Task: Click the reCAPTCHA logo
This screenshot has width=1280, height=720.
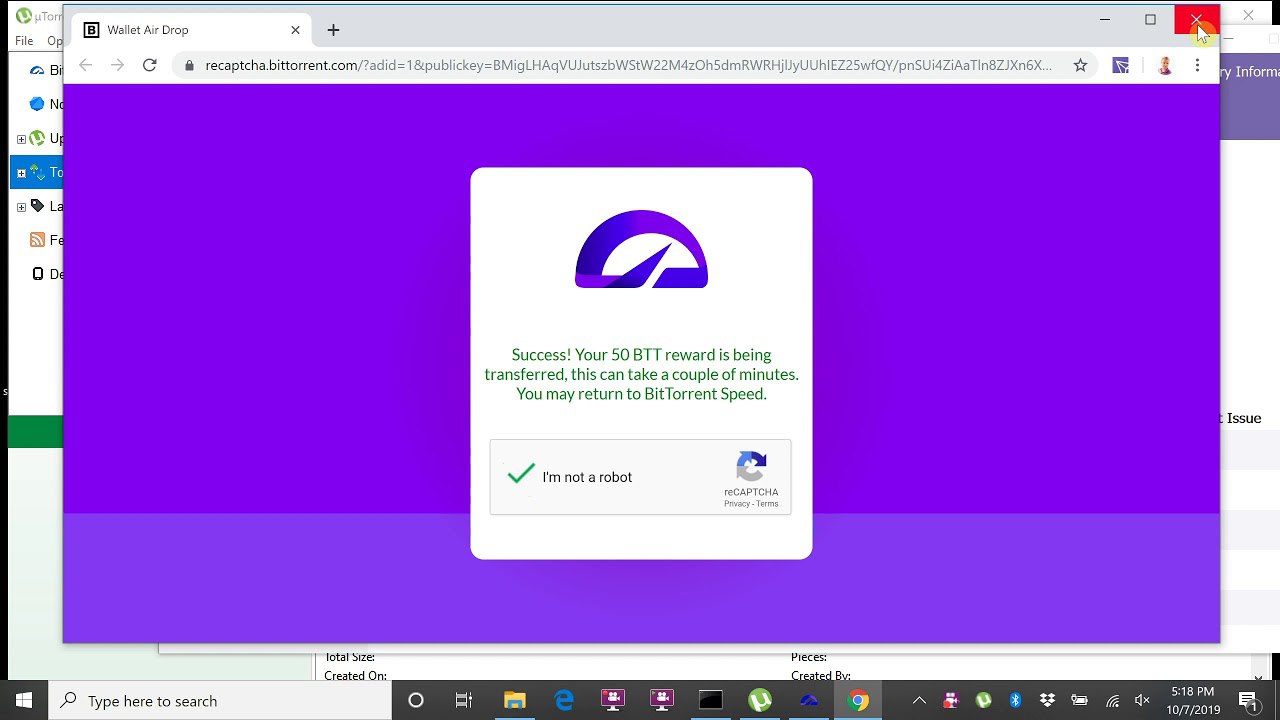Action: pos(751,467)
